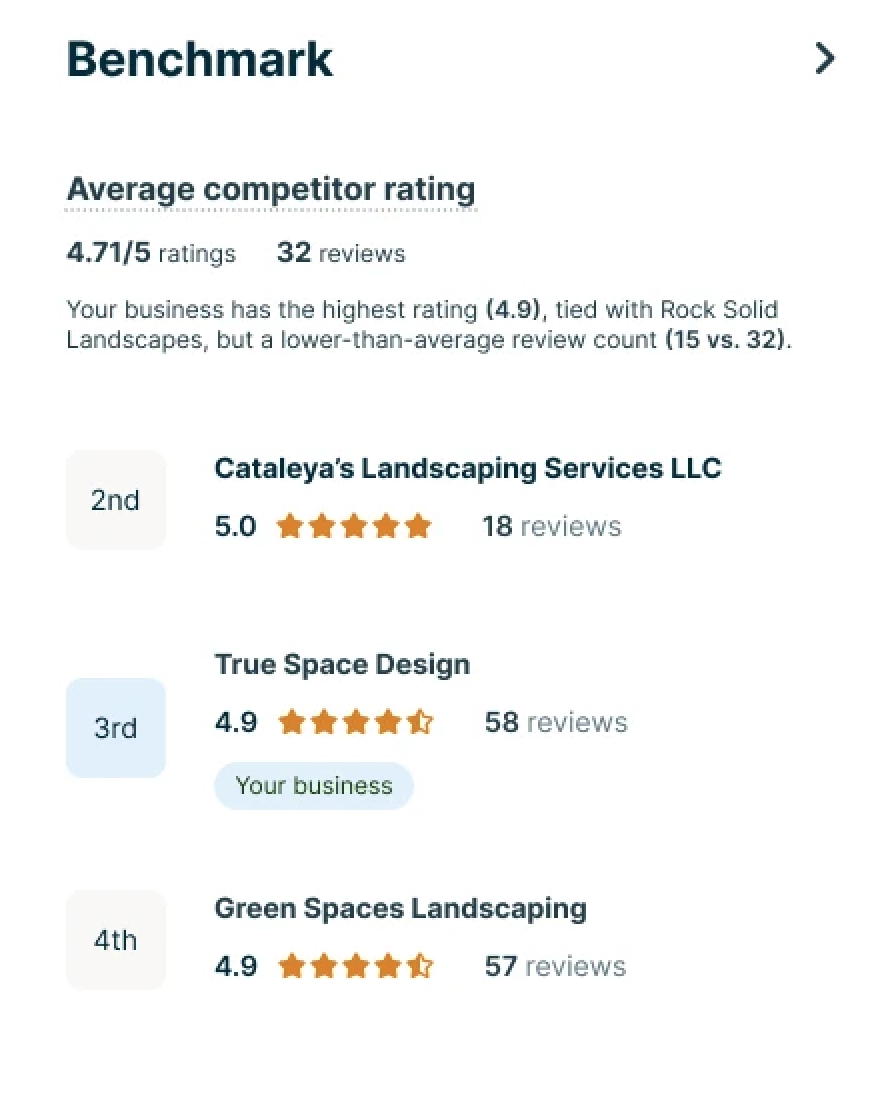
Task: Click the 5.0 rating score for Cataleya's
Action: coord(235,526)
